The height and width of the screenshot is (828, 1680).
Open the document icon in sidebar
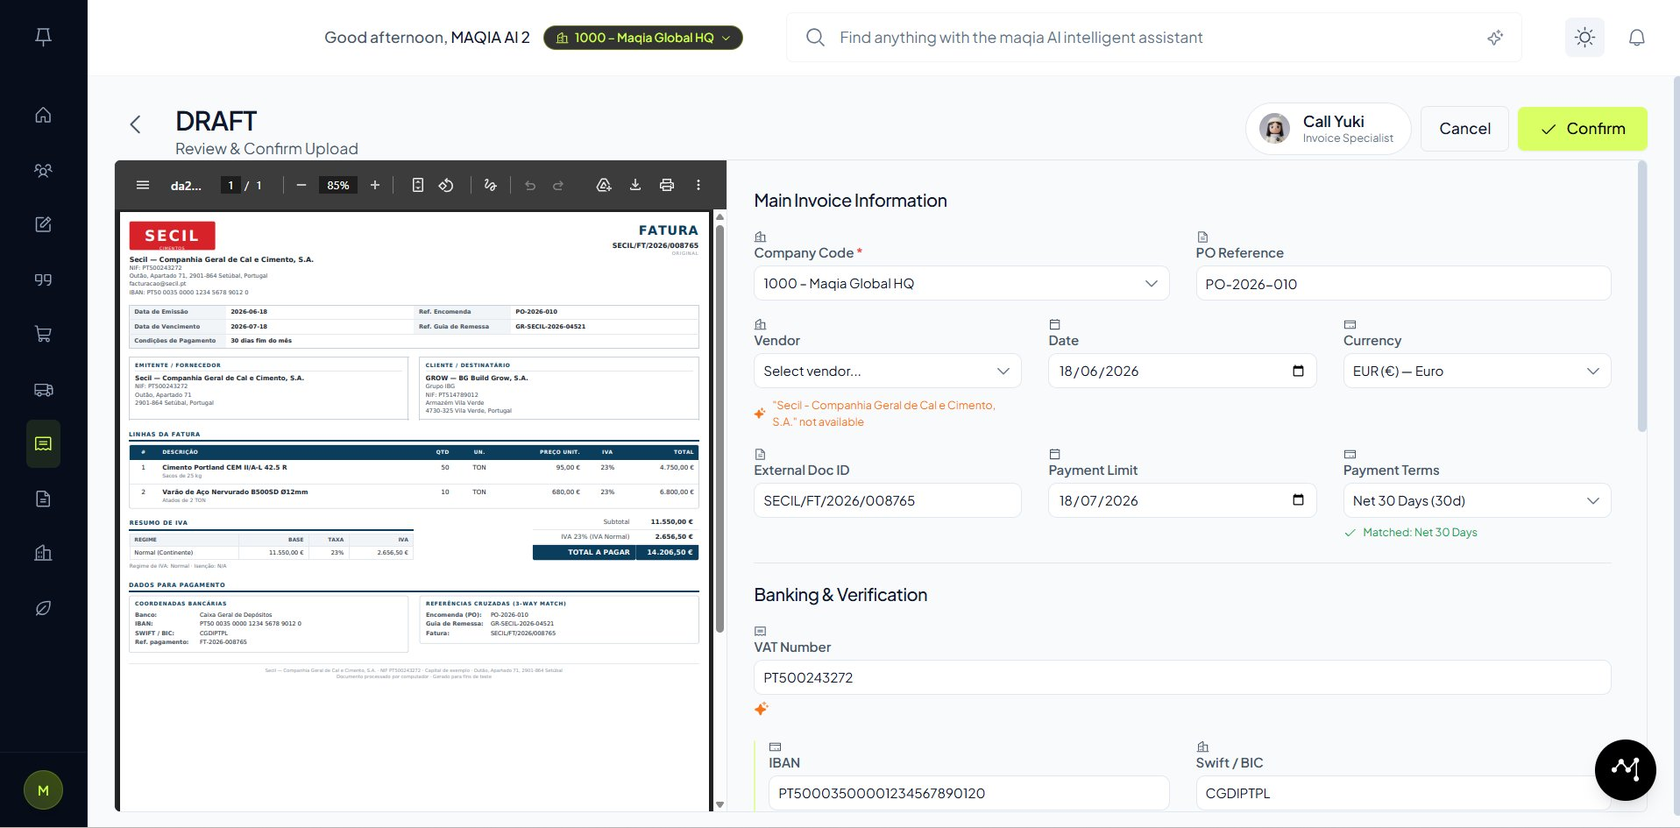pos(43,498)
